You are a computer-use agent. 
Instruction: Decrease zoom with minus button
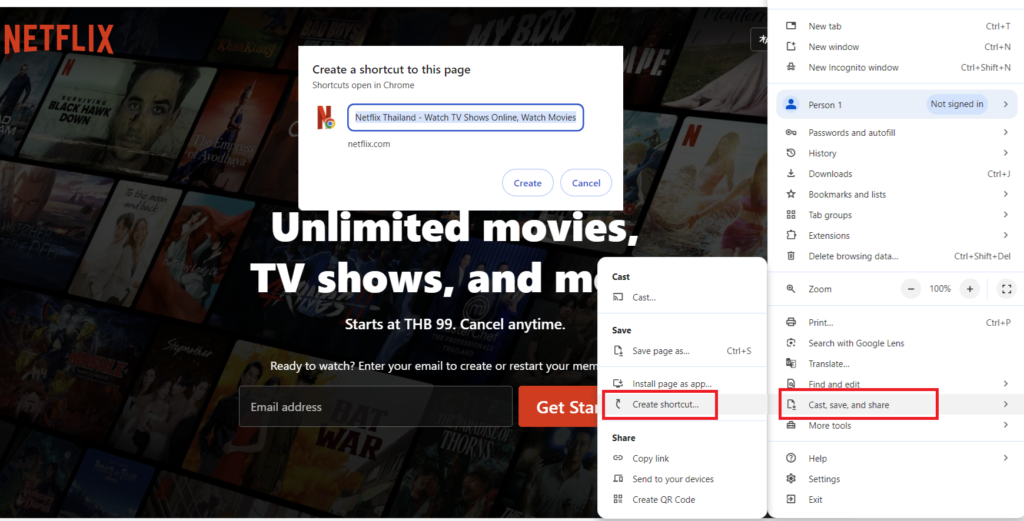click(x=910, y=289)
